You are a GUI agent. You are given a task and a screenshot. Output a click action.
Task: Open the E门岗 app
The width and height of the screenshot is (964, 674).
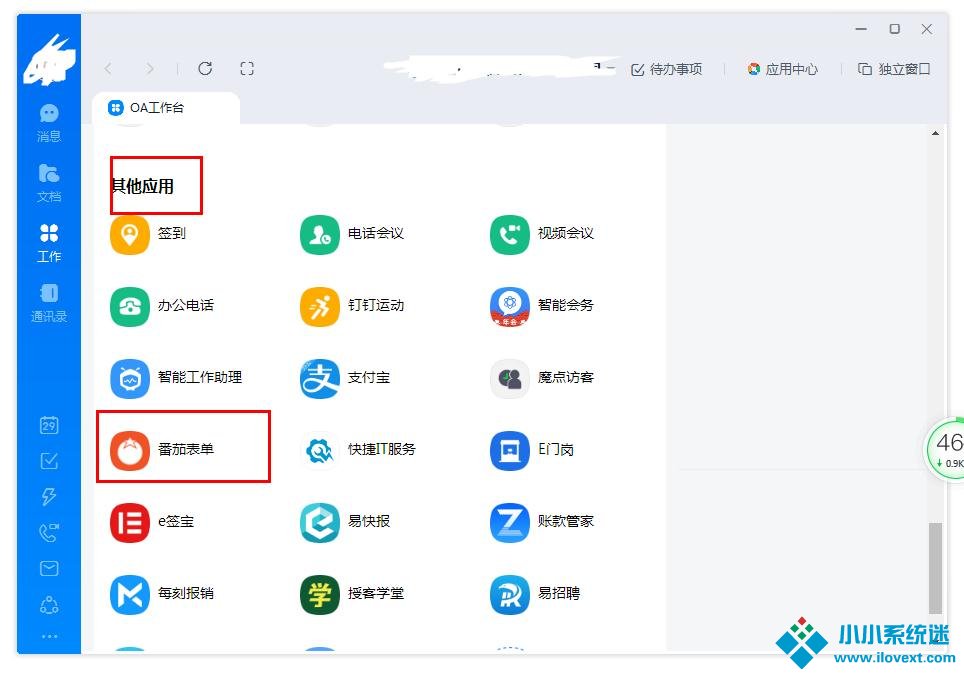532,450
